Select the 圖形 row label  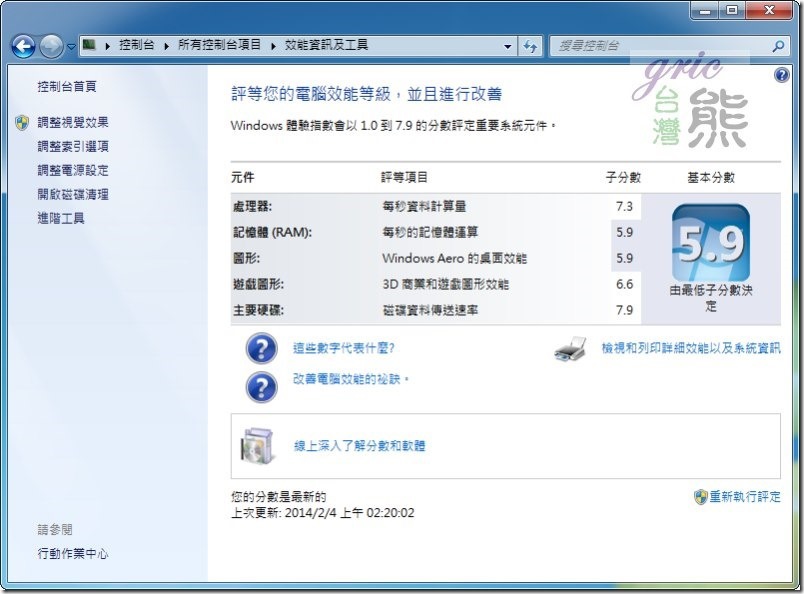pos(247,258)
